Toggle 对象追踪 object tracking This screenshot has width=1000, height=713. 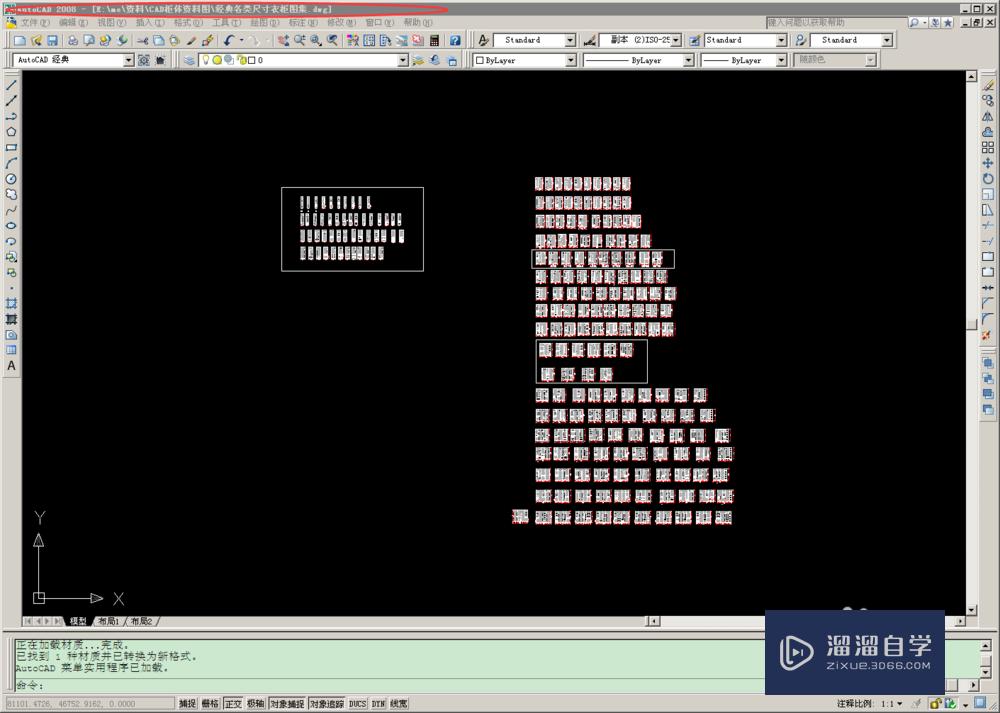pos(327,703)
